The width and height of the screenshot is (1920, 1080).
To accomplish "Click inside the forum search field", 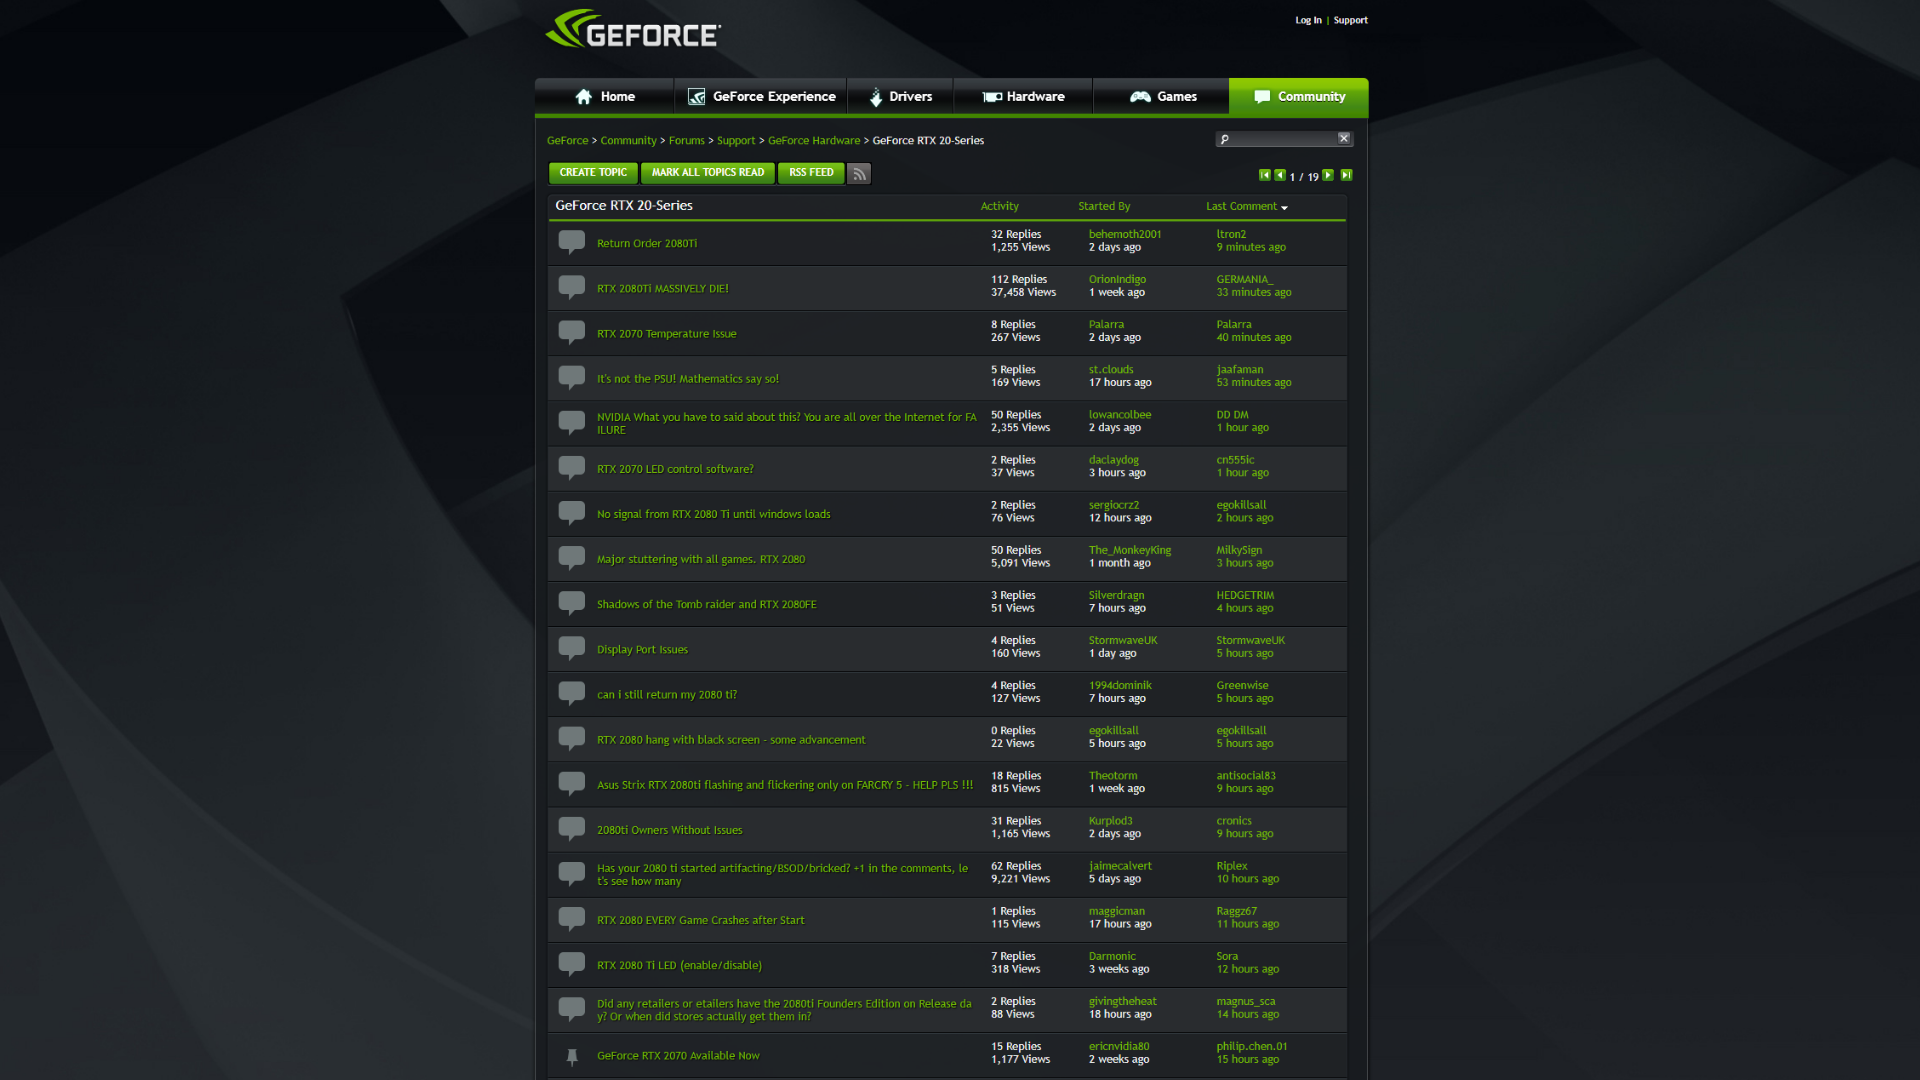I will [x=1284, y=139].
